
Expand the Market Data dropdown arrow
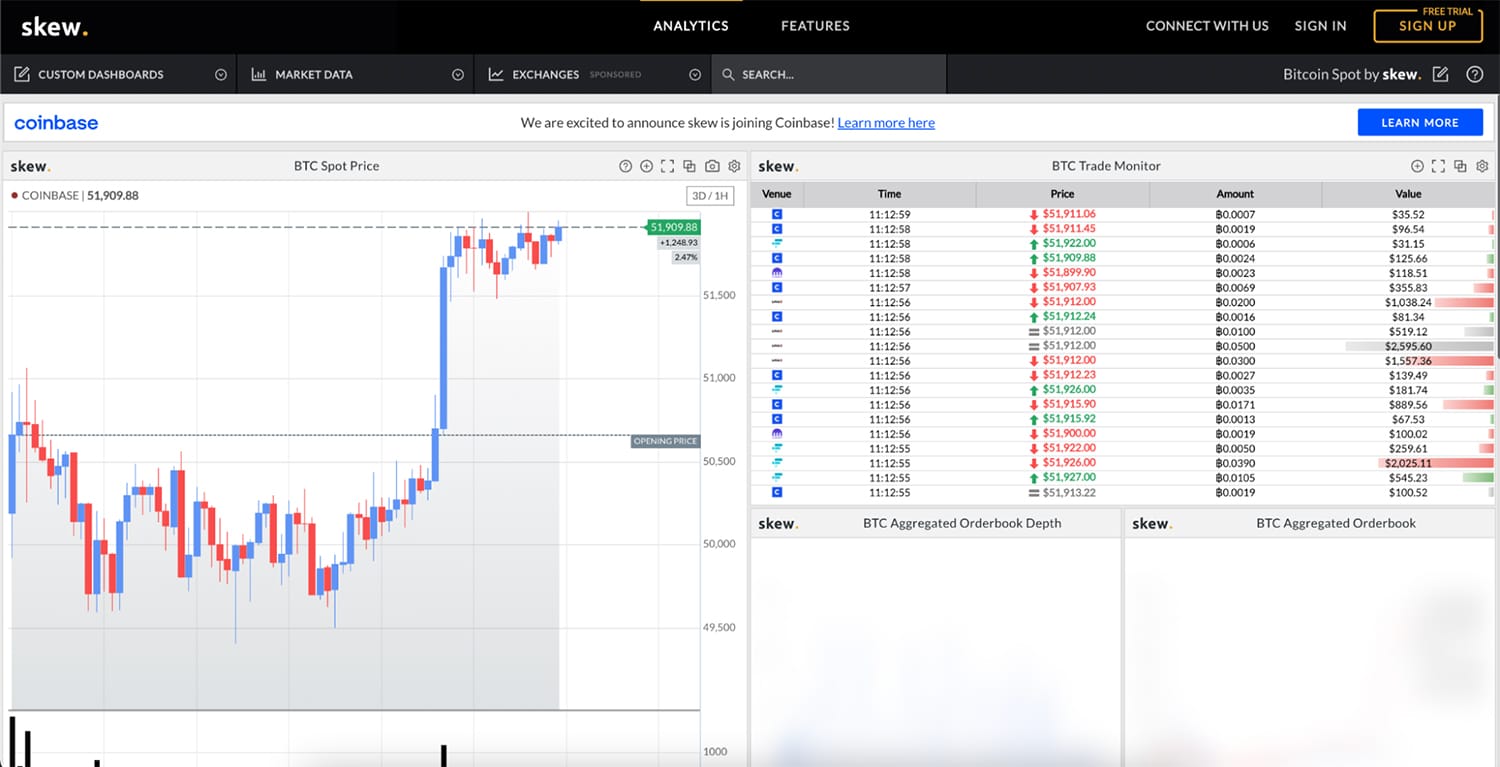click(458, 74)
